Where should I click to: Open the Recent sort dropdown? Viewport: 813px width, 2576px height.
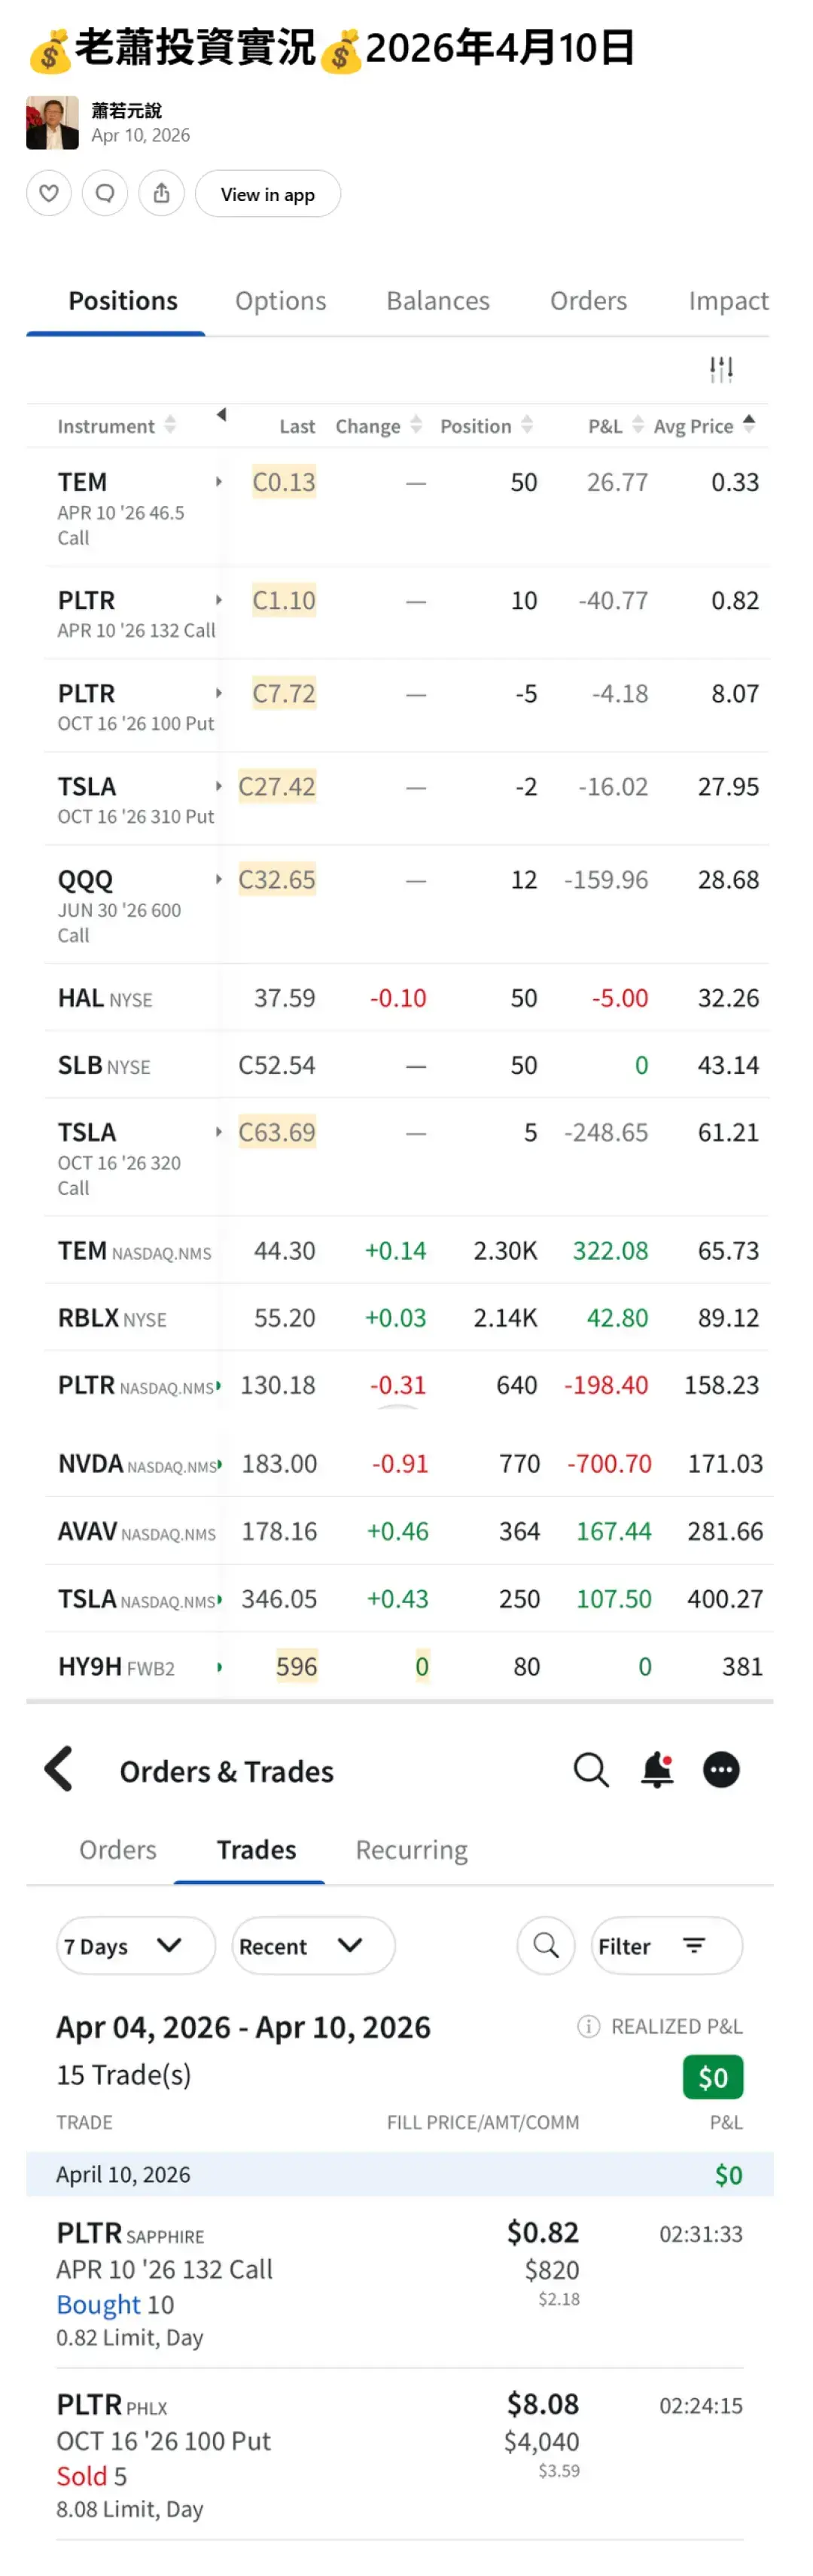click(x=312, y=1945)
